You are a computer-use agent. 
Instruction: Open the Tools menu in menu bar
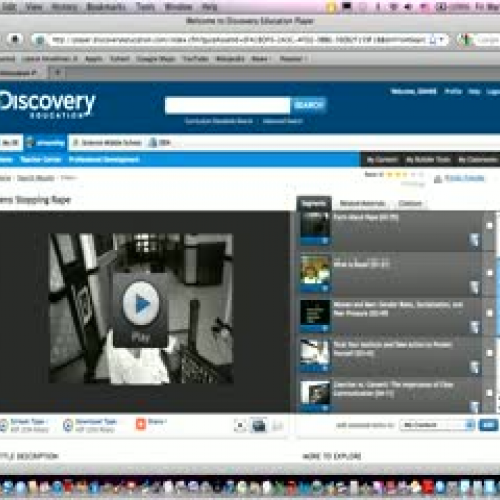145,7
